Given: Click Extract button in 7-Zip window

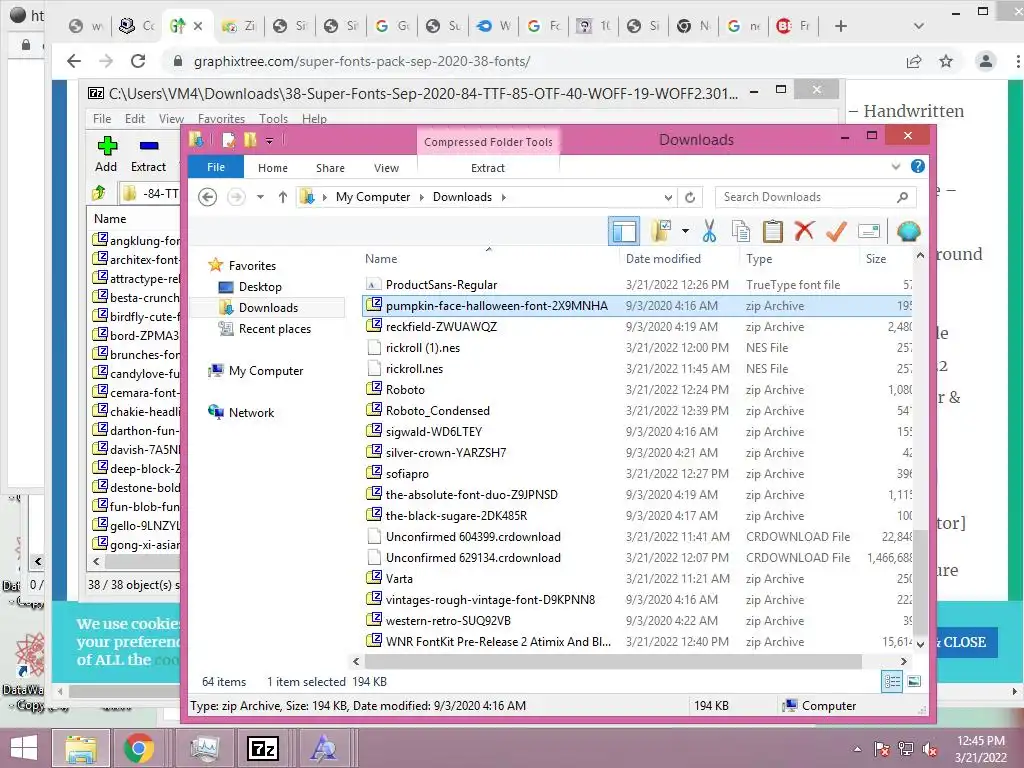Looking at the screenshot, I should (148, 154).
